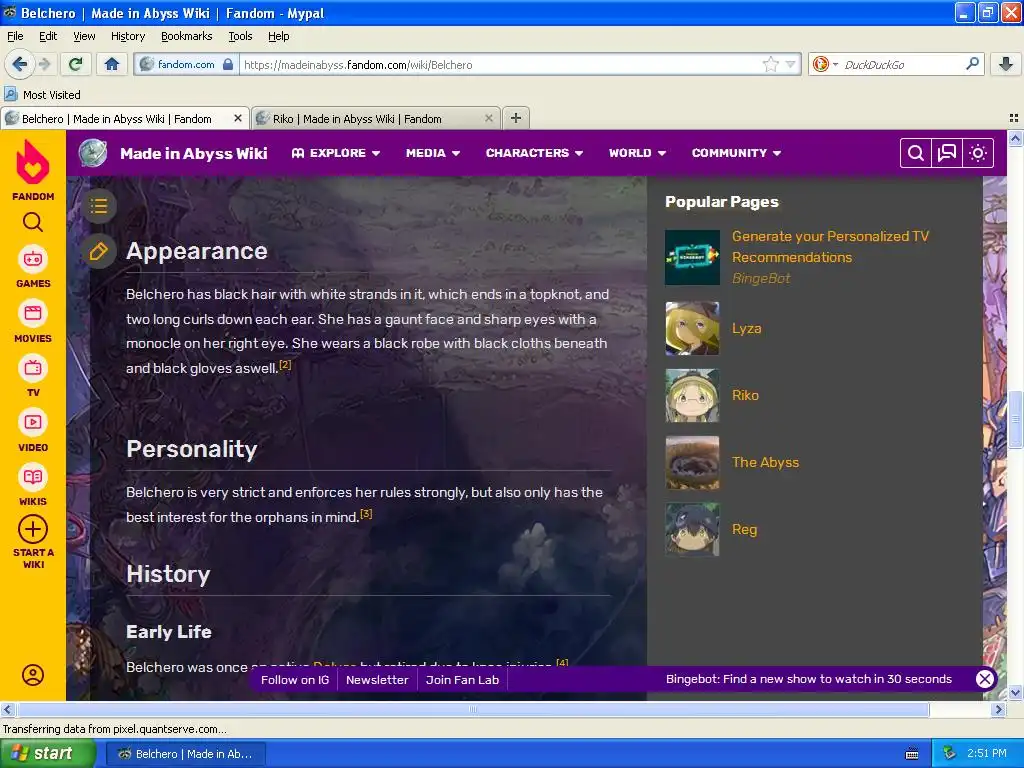Open the Reg popular page link
The width and height of the screenshot is (1024, 768).
744,529
